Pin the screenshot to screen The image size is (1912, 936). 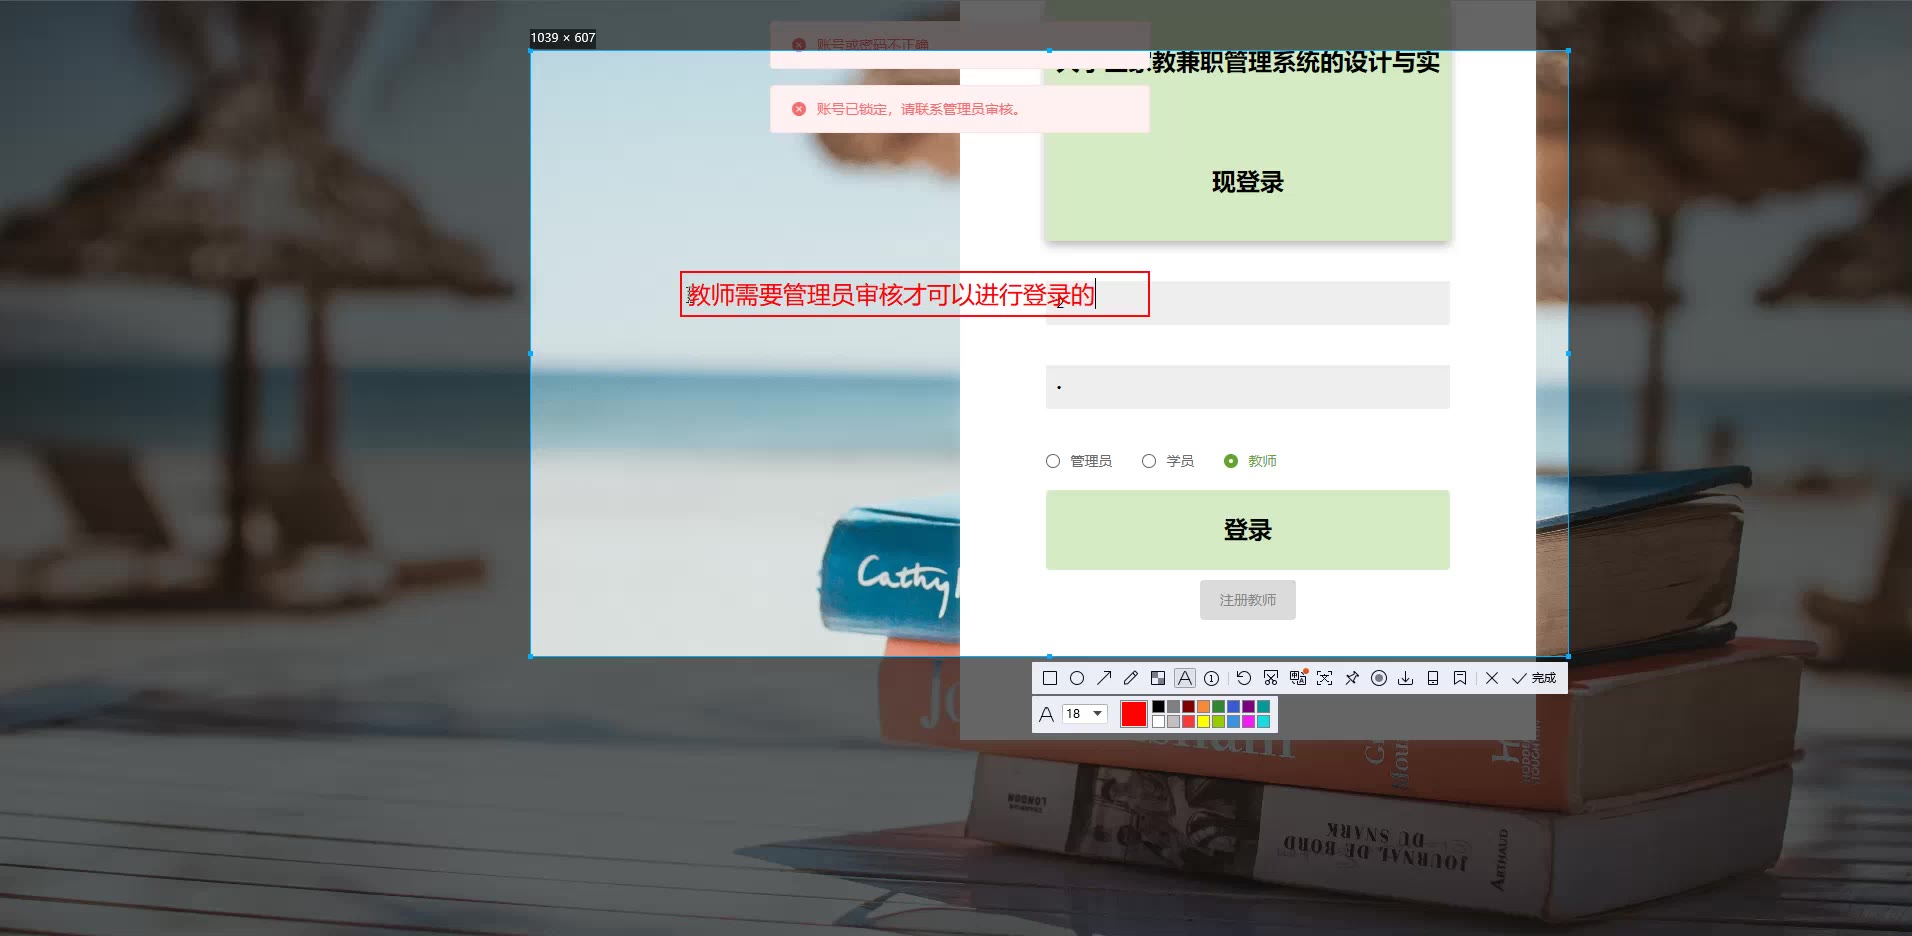[1352, 678]
